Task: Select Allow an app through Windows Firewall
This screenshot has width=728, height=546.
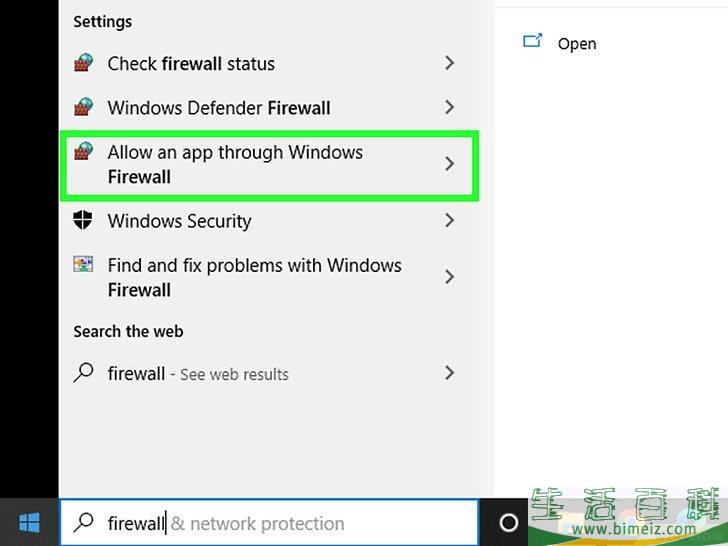Action: point(235,164)
